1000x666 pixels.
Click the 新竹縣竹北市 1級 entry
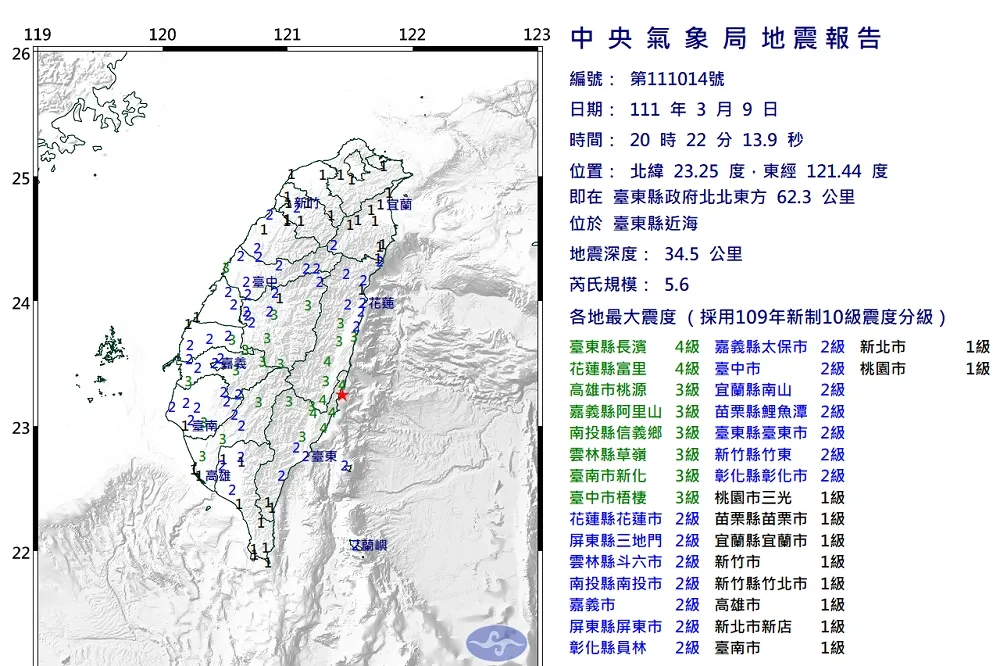[x=780, y=584]
